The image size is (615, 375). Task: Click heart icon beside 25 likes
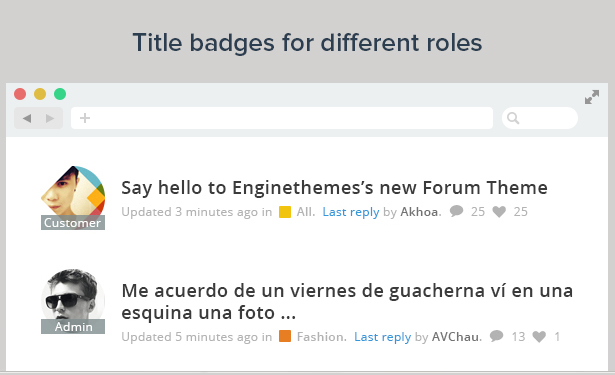(499, 212)
